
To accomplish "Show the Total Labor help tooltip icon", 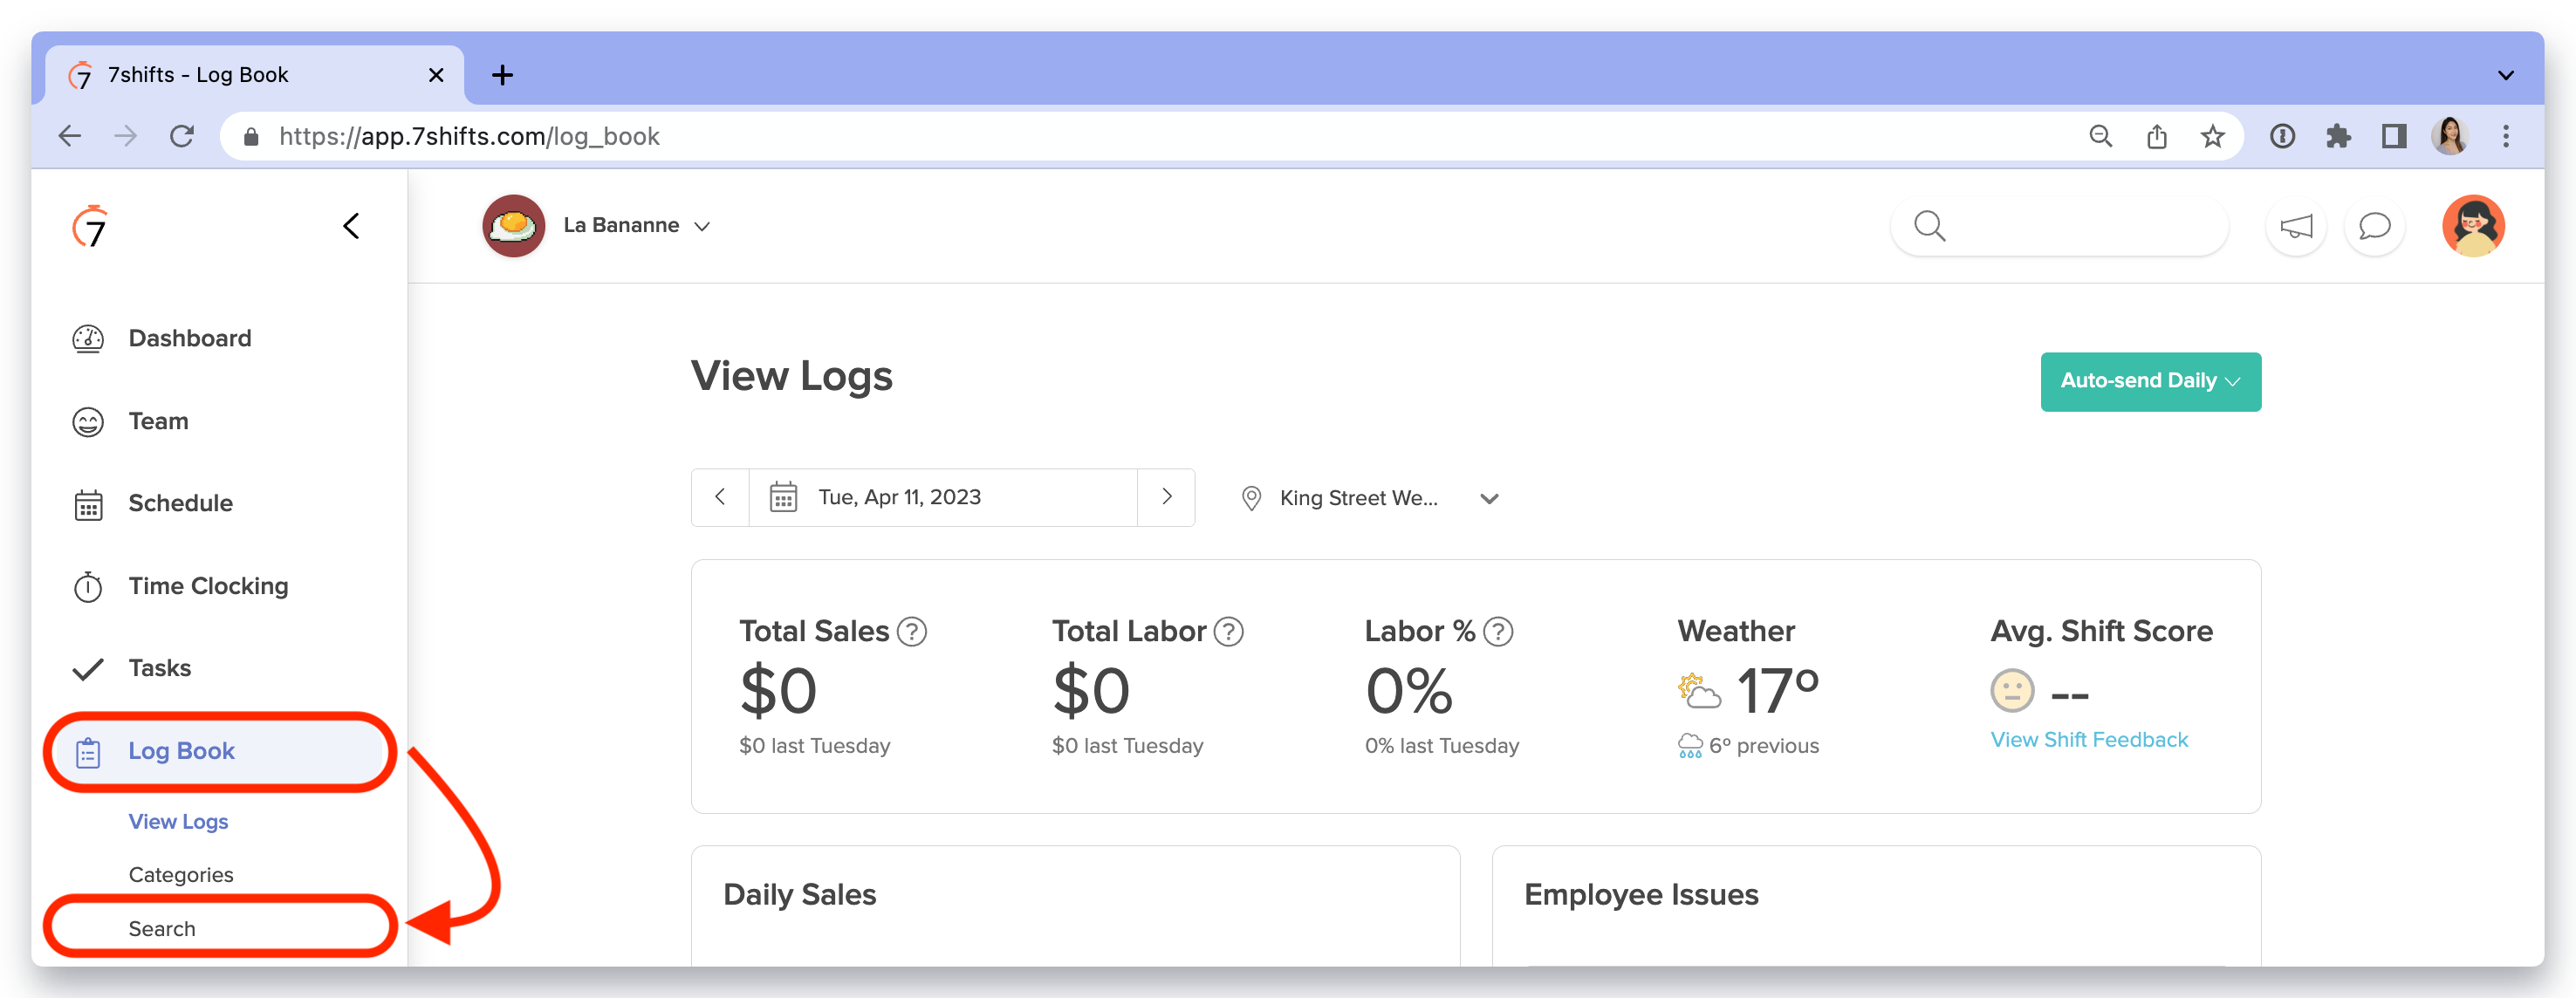I will pos(1228,632).
